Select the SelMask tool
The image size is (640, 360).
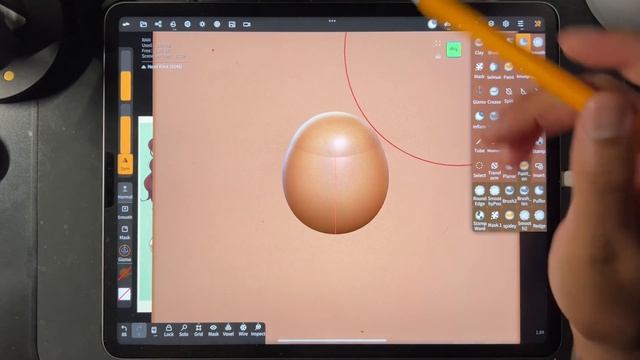(494, 70)
